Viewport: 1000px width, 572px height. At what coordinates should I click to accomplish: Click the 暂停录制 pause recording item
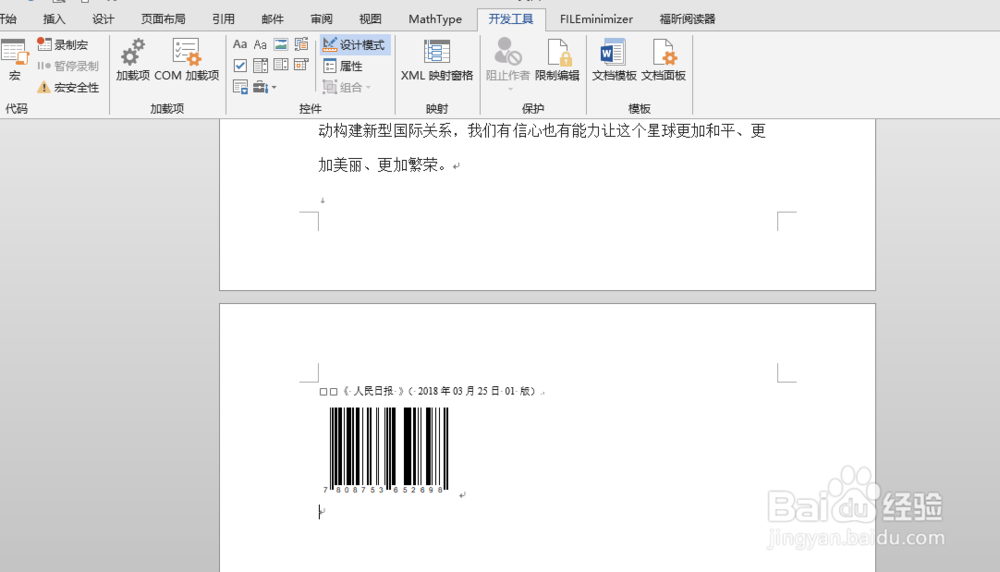68,66
